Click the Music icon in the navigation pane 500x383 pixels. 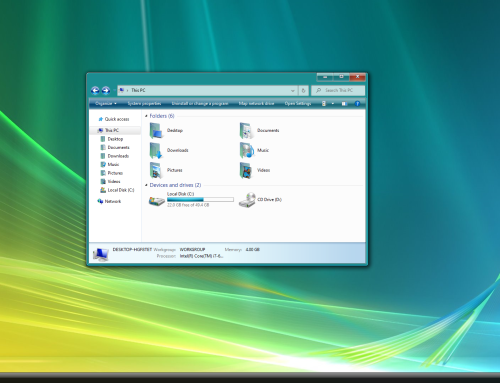point(103,164)
